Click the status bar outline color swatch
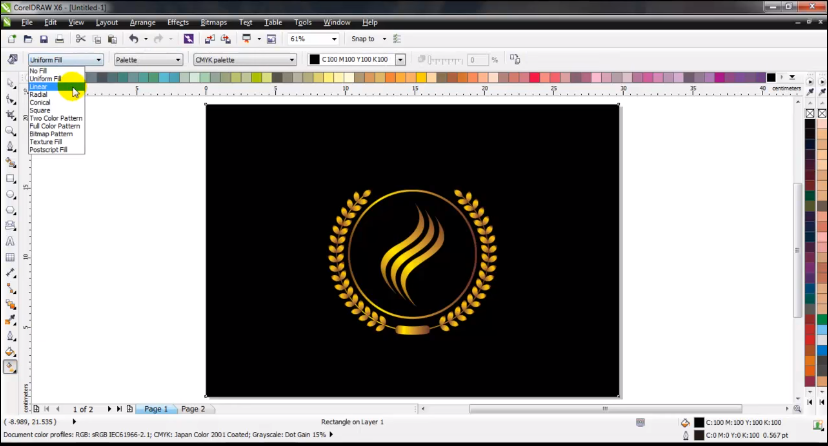 (x=699, y=435)
